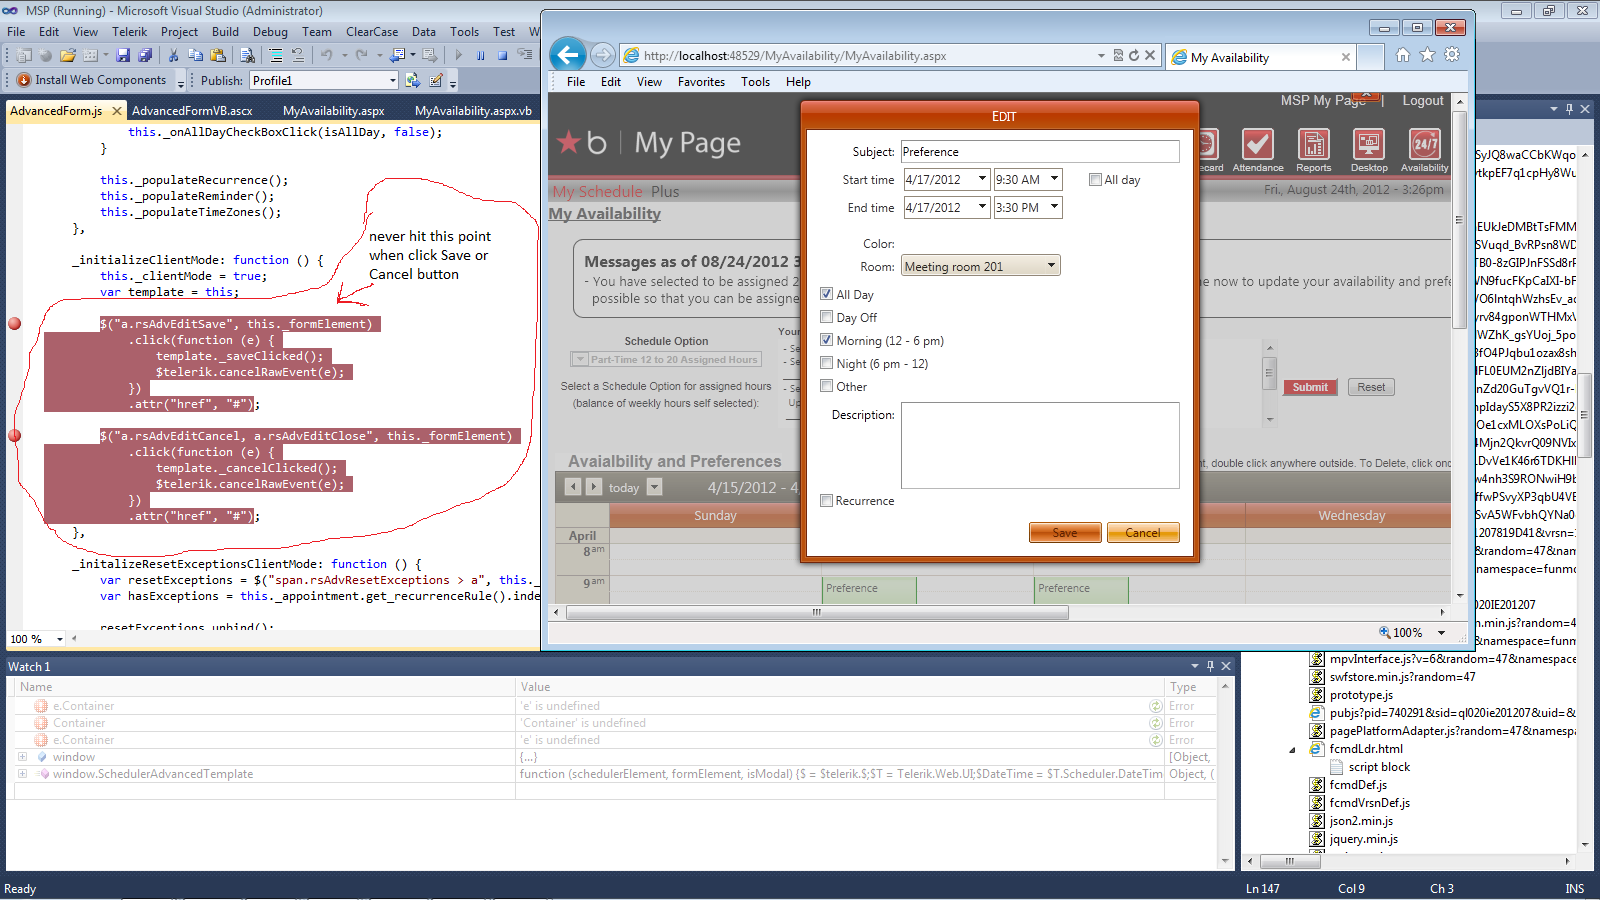Screen dimensions: 1600x900
Task: Click Publish Web icon beside Profile1
Action: click(412, 80)
